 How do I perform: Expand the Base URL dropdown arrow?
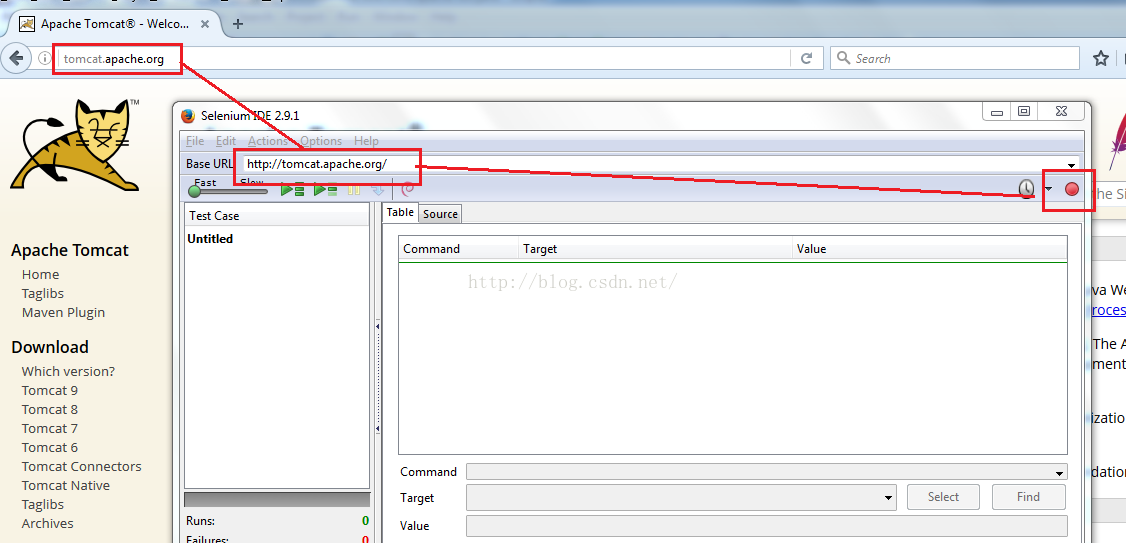coord(1072,164)
